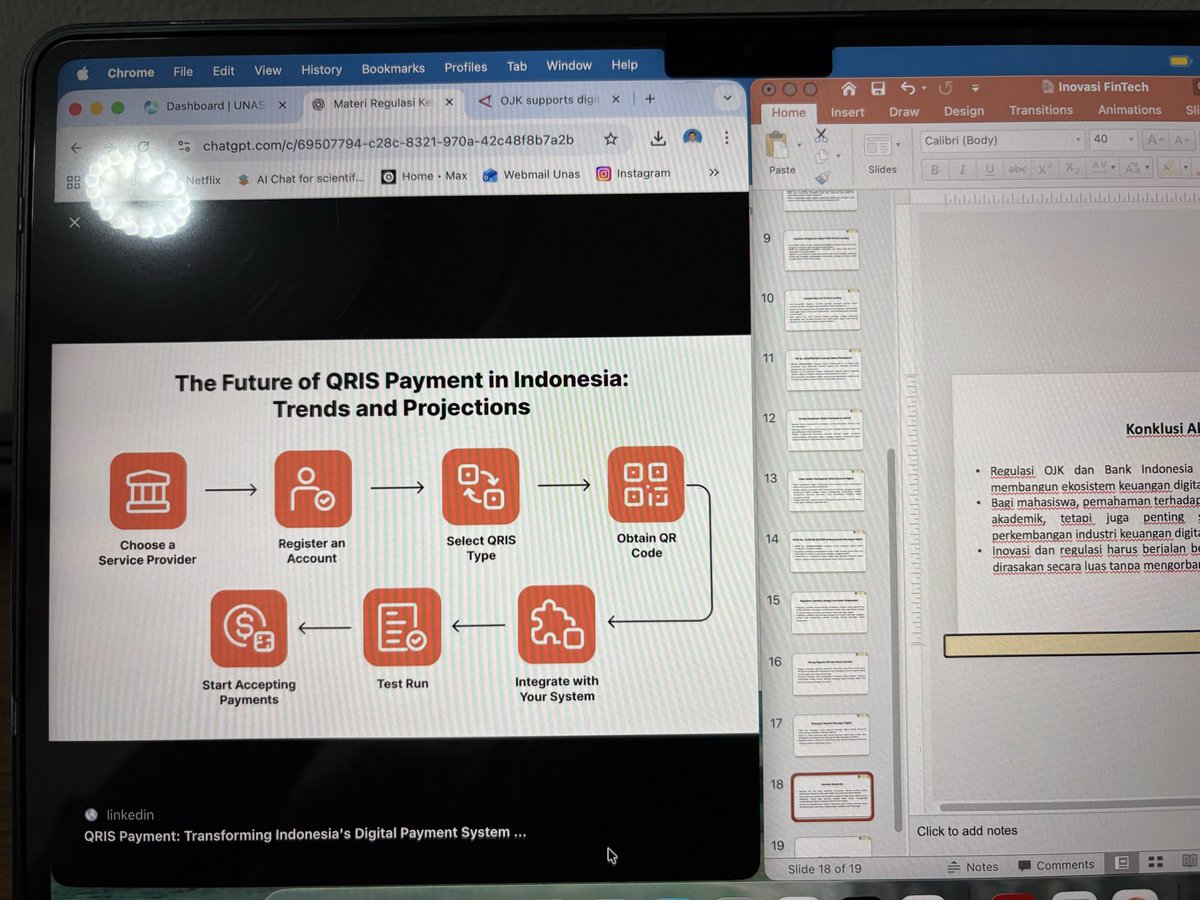Open the Apple menu in the menu bar

(x=83, y=73)
